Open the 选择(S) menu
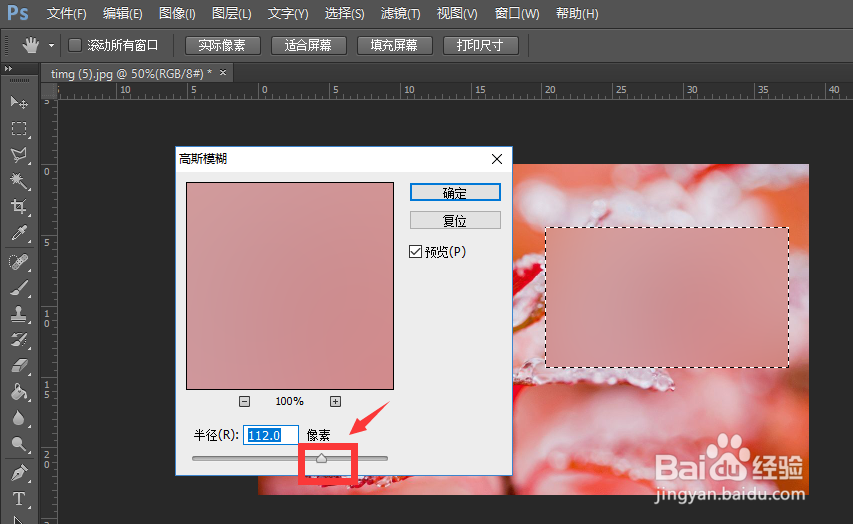The height and width of the screenshot is (524, 853). pos(344,14)
